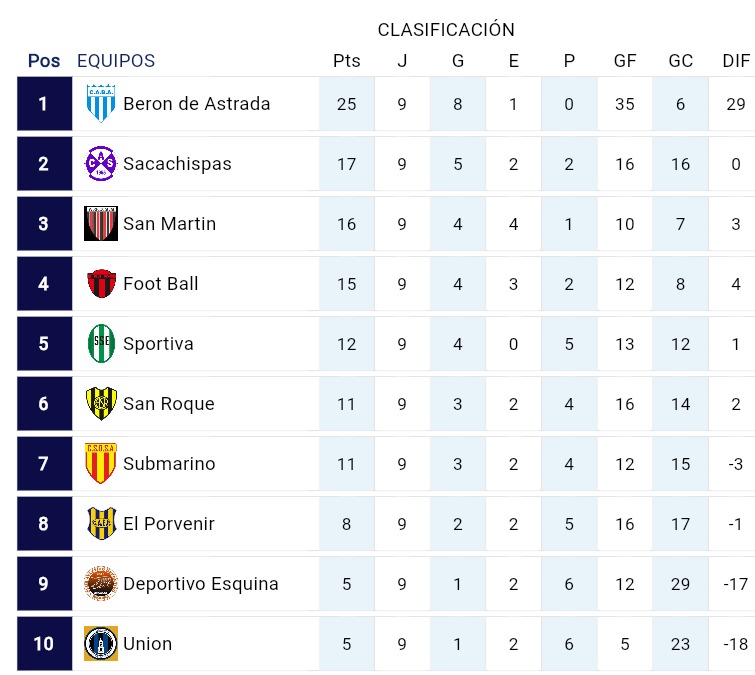The height and width of the screenshot is (675, 755).
Task: Sort by the Pts column header
Action: 347,61
